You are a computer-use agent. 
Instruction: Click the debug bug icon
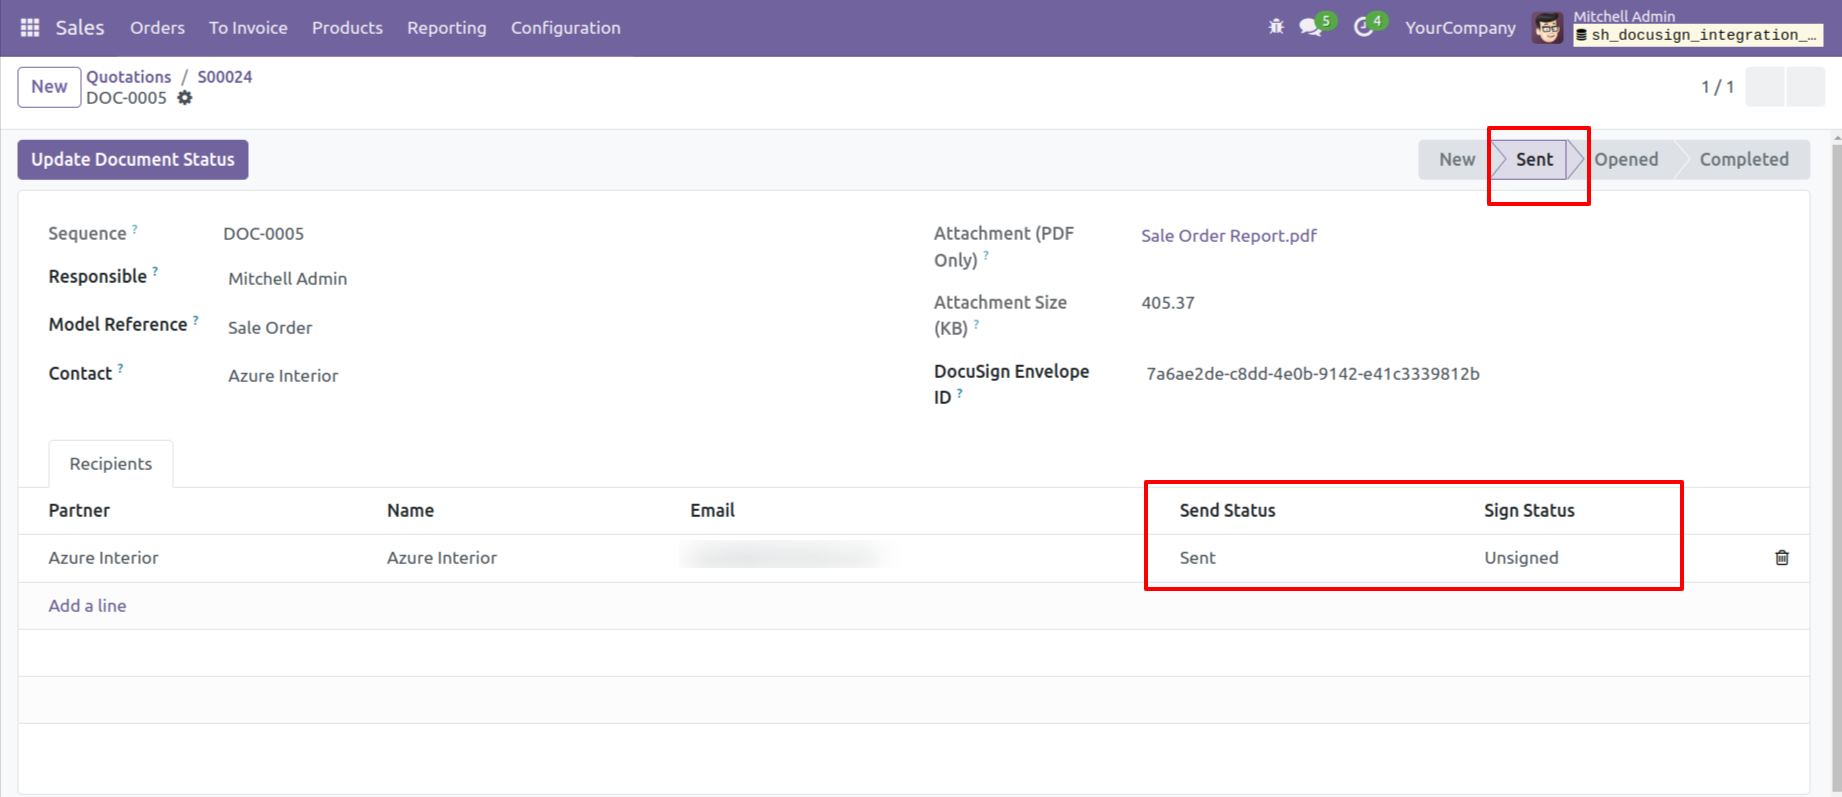click(x=1276, y=27)
